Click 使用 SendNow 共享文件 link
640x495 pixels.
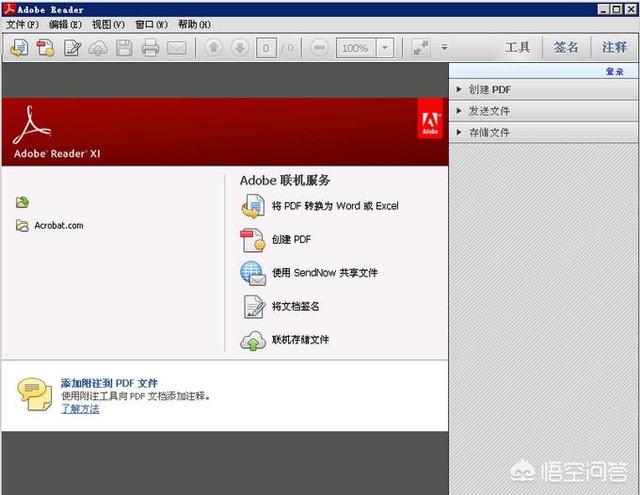point(325,273)
